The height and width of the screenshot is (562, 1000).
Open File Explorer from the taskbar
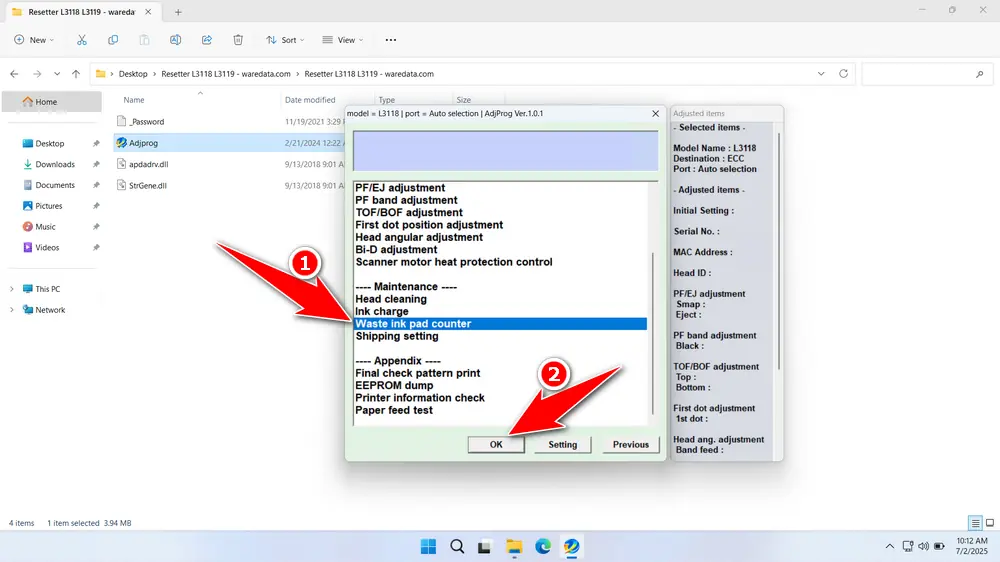coord(514,547)
